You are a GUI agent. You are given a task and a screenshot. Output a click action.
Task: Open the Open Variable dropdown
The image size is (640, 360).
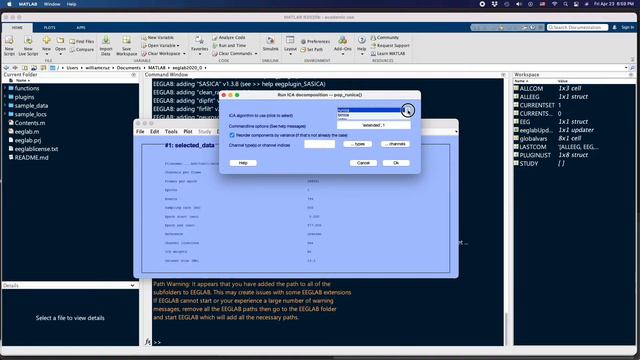tap(160, 45)
